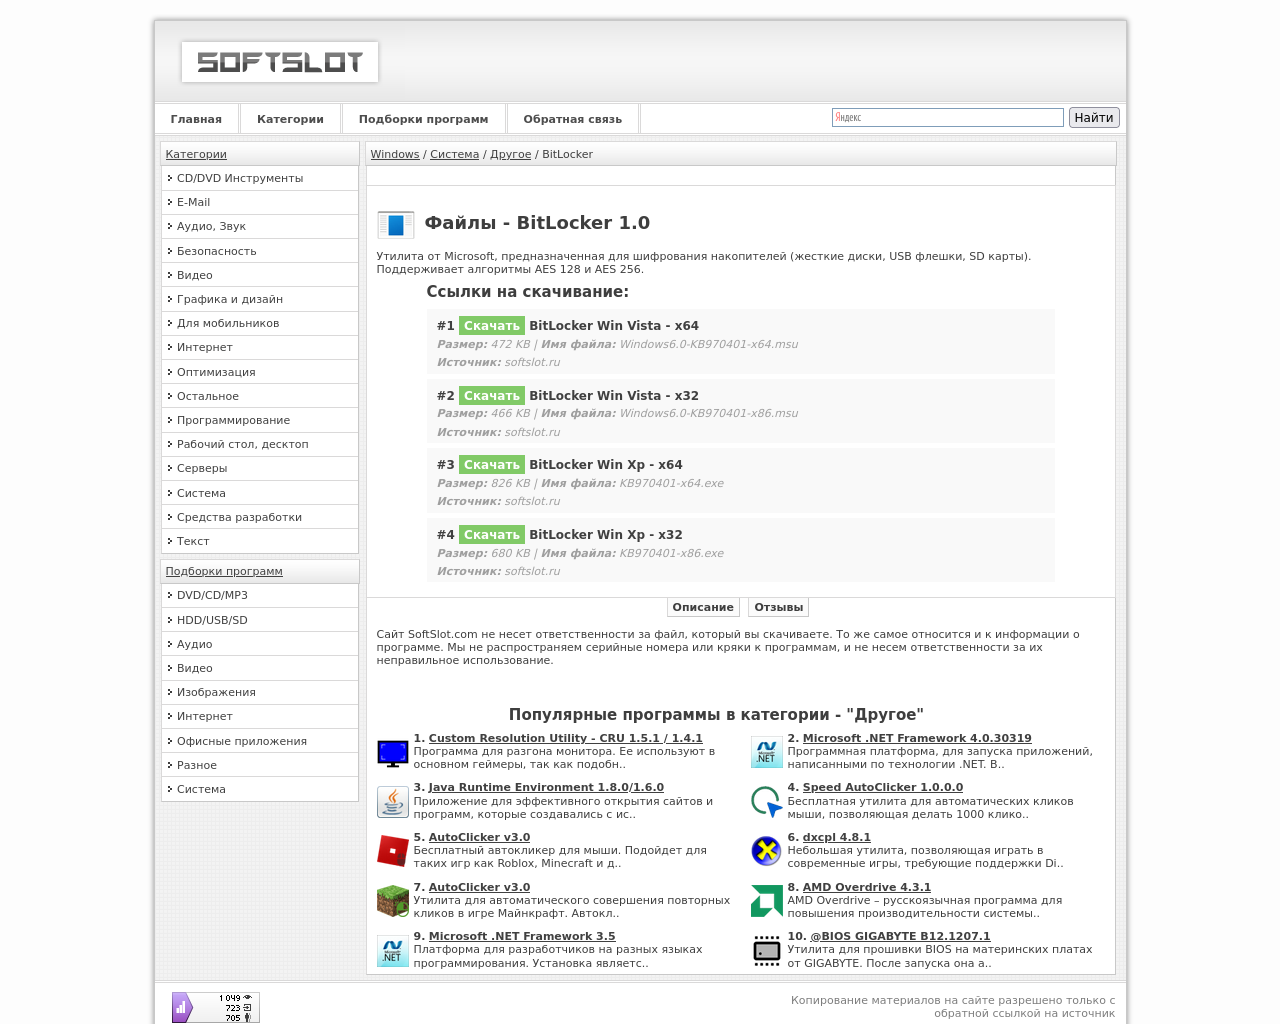This screenshot has width=1280, height=1024.
Task: Open Остальное category
Action: click(260, 396)
